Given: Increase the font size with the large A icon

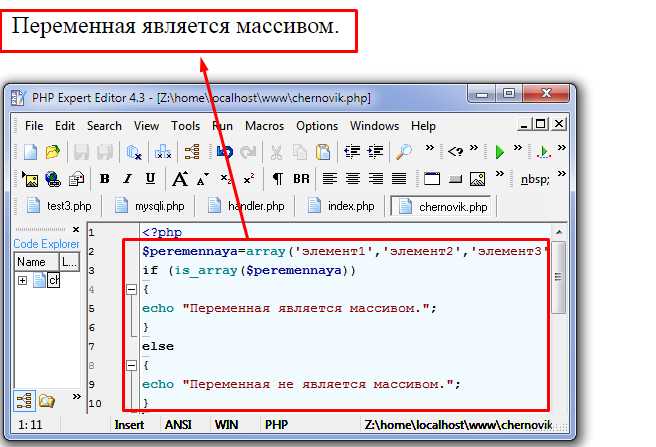Looking at the screenshot, I should point(180,179).
